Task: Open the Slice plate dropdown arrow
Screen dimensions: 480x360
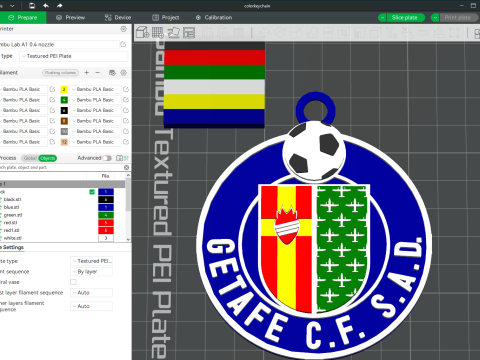Action: (x=382, y=18)
